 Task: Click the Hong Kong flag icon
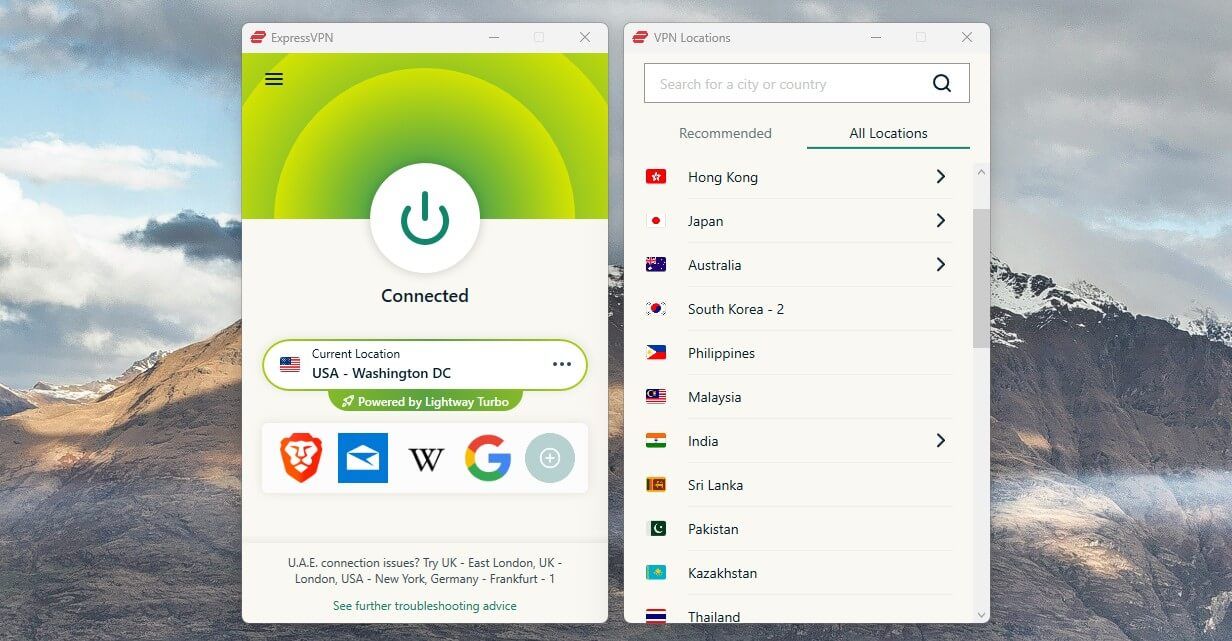(x=656, y=177)
